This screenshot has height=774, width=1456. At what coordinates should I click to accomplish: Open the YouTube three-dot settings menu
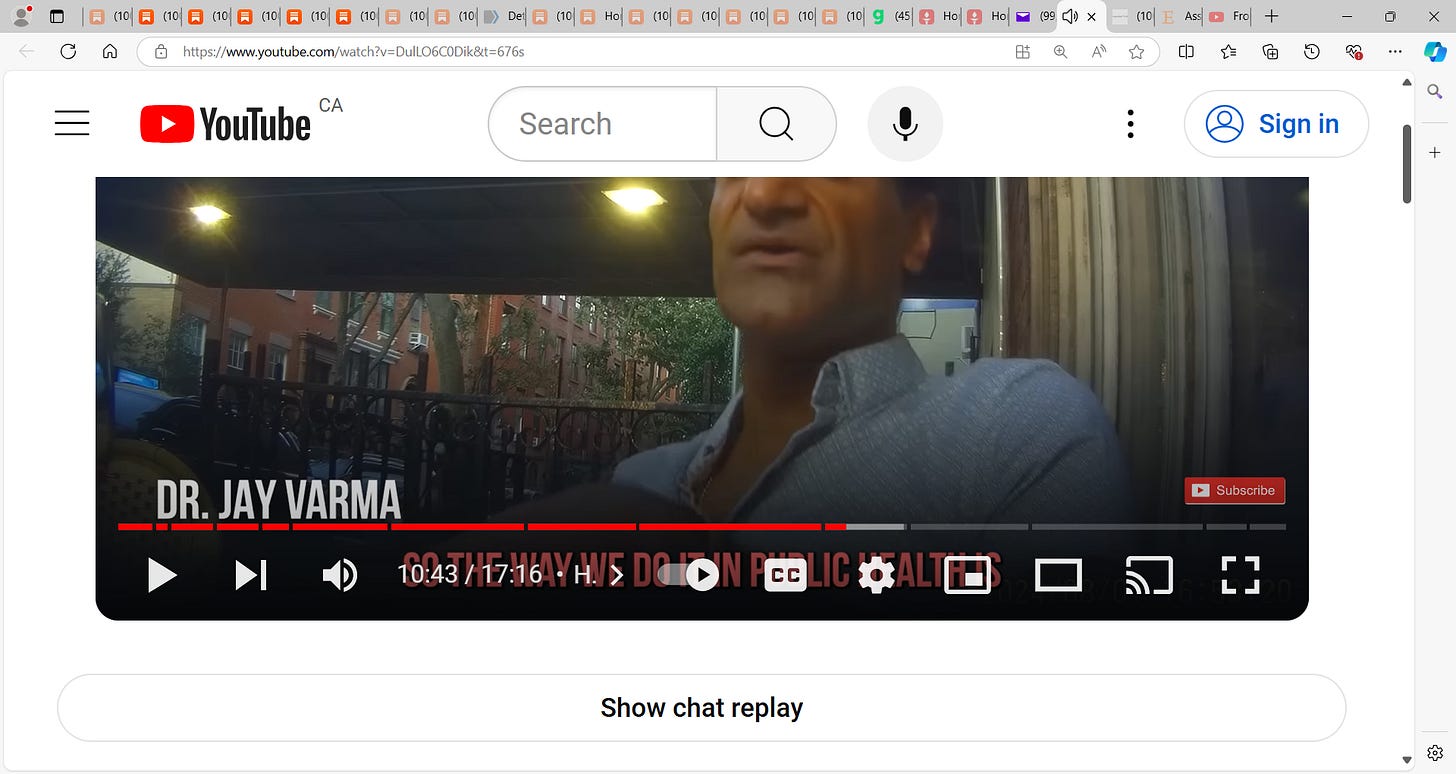coord(1130,124)
